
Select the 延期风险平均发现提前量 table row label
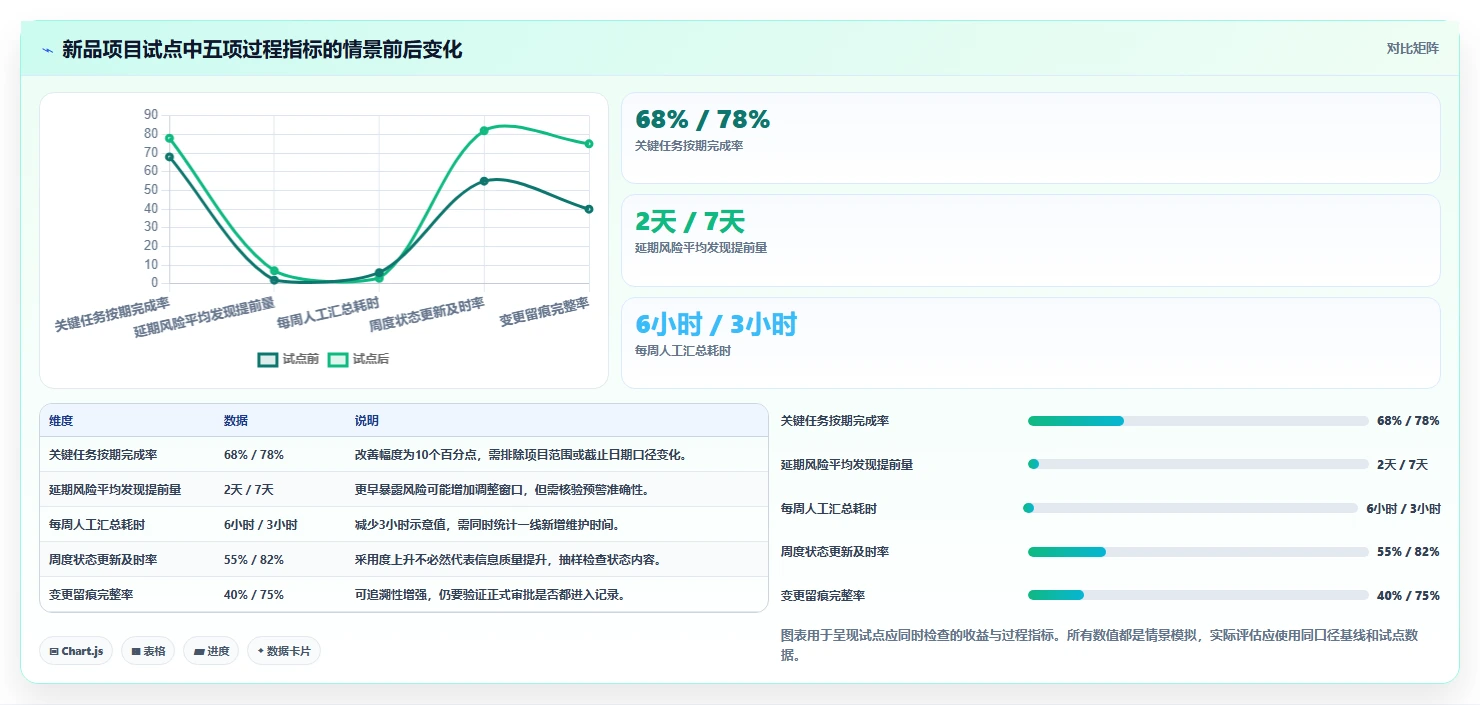point(115,490)
